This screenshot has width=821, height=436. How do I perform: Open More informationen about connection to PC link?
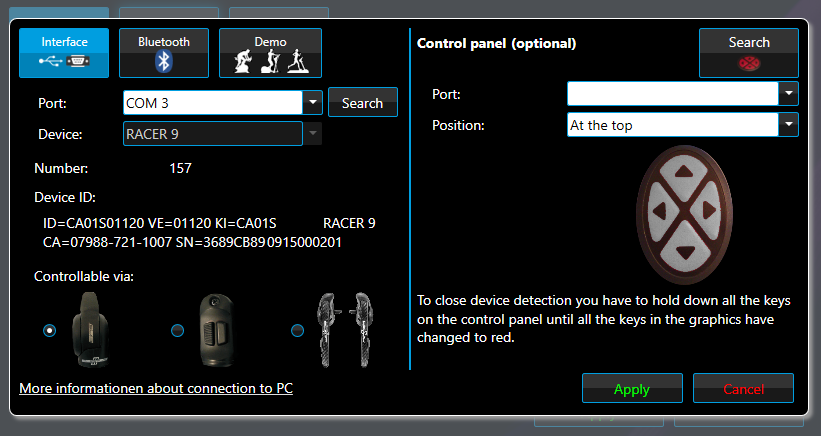click(x=156, y=388)
